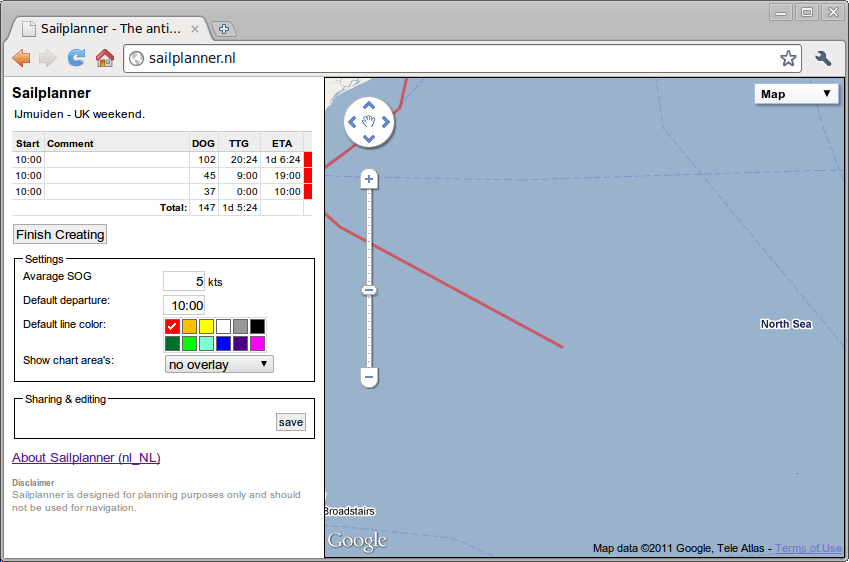The width and height of the screenshot is (849, 562).
Task: Open the Map type dropdown
Action: click(x=796, y=94)
